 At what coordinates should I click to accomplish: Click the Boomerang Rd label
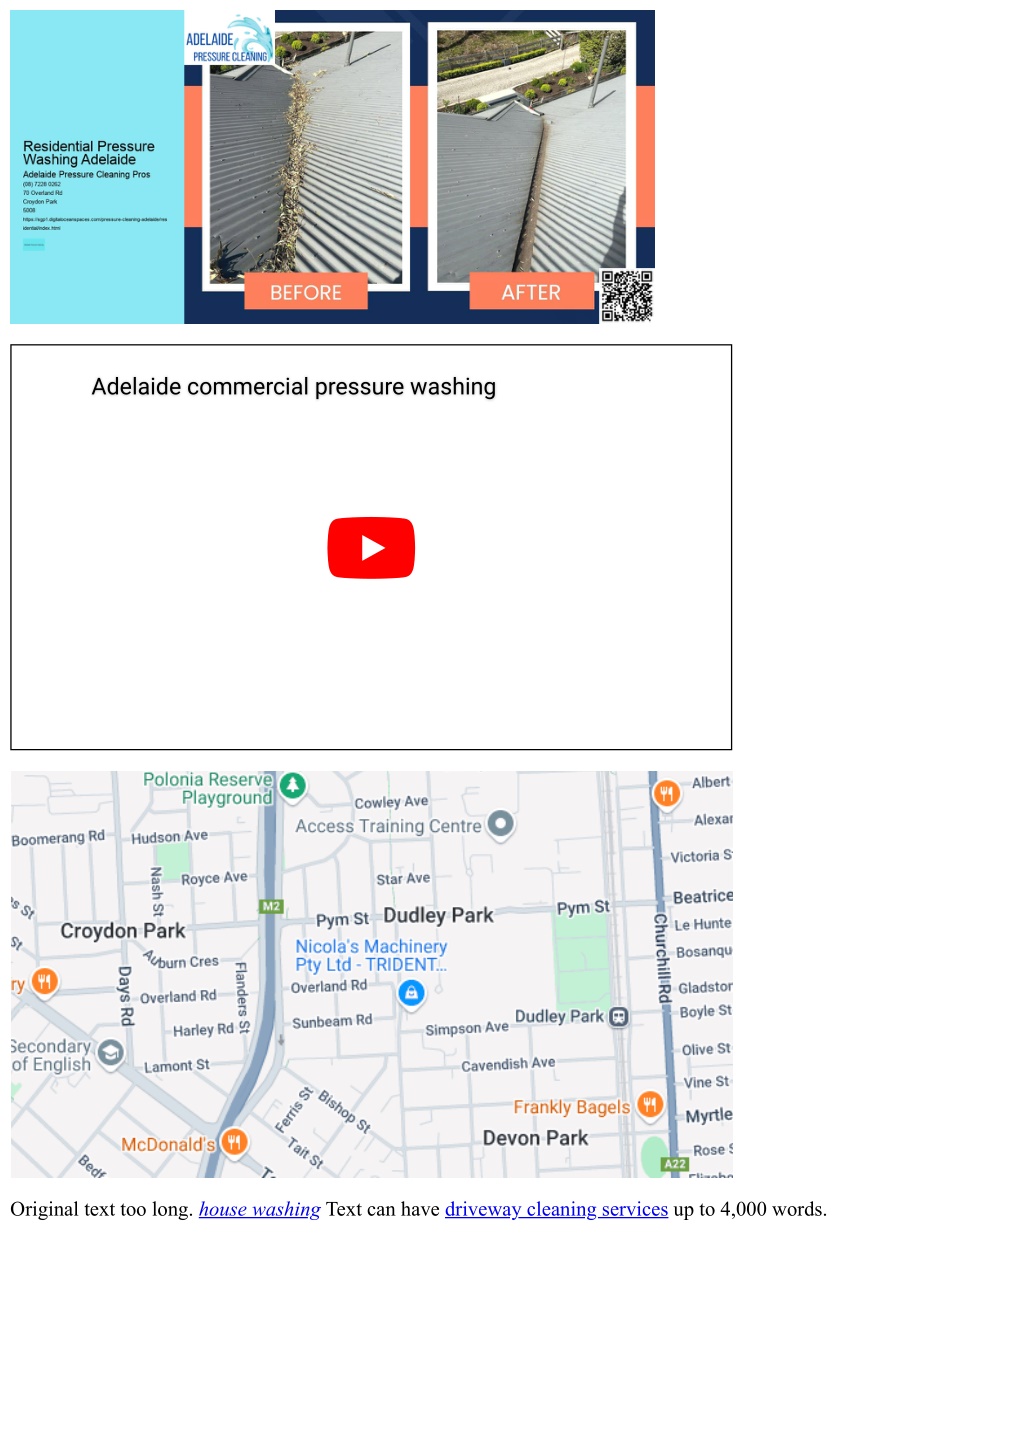(58, 837)
